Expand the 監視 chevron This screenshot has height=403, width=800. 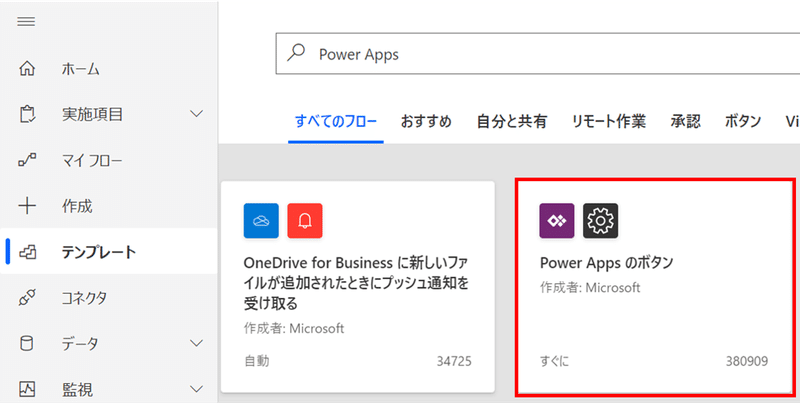click(196, 389)
